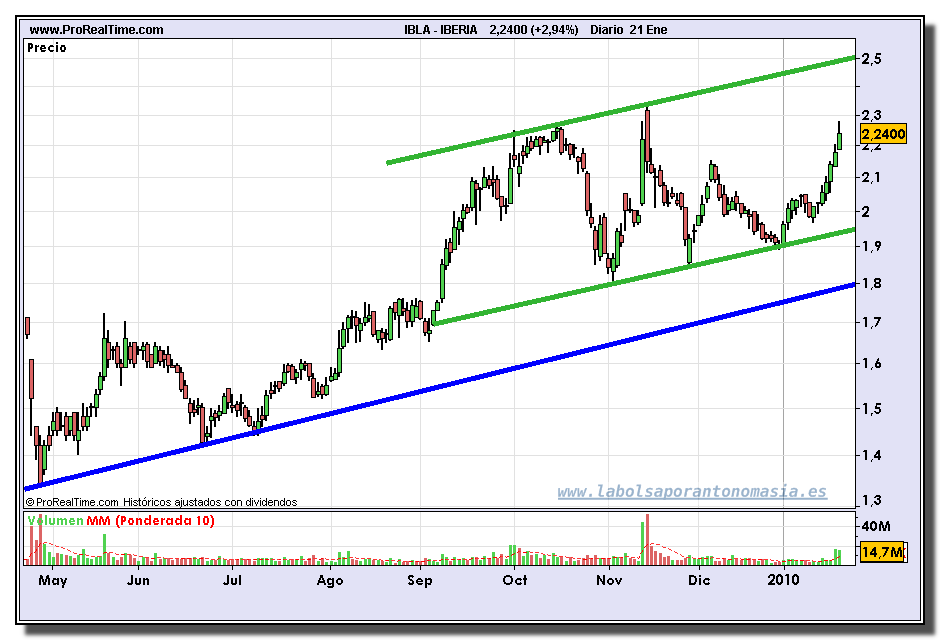The height and width of the screenshot is (640, 940).
Task: Click the Volumen indicator label
Action: coord(55,520)
